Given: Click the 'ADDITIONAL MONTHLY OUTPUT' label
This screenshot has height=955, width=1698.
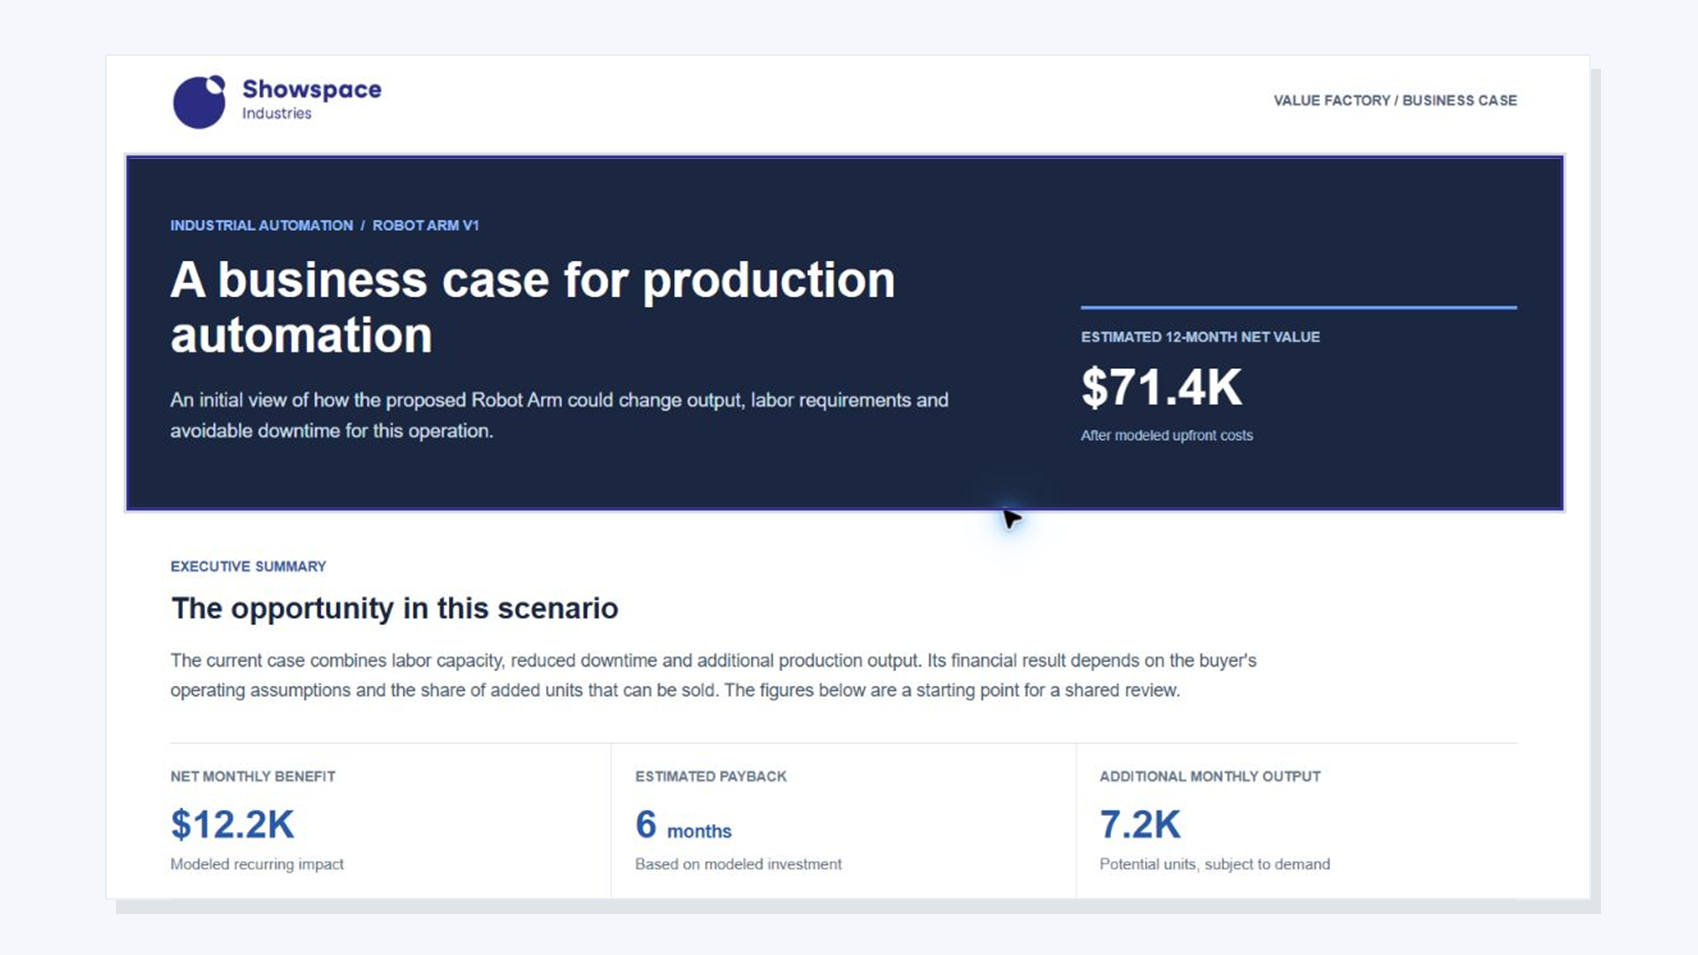Looking at the screenshot, I should (x=1210, y=776).
